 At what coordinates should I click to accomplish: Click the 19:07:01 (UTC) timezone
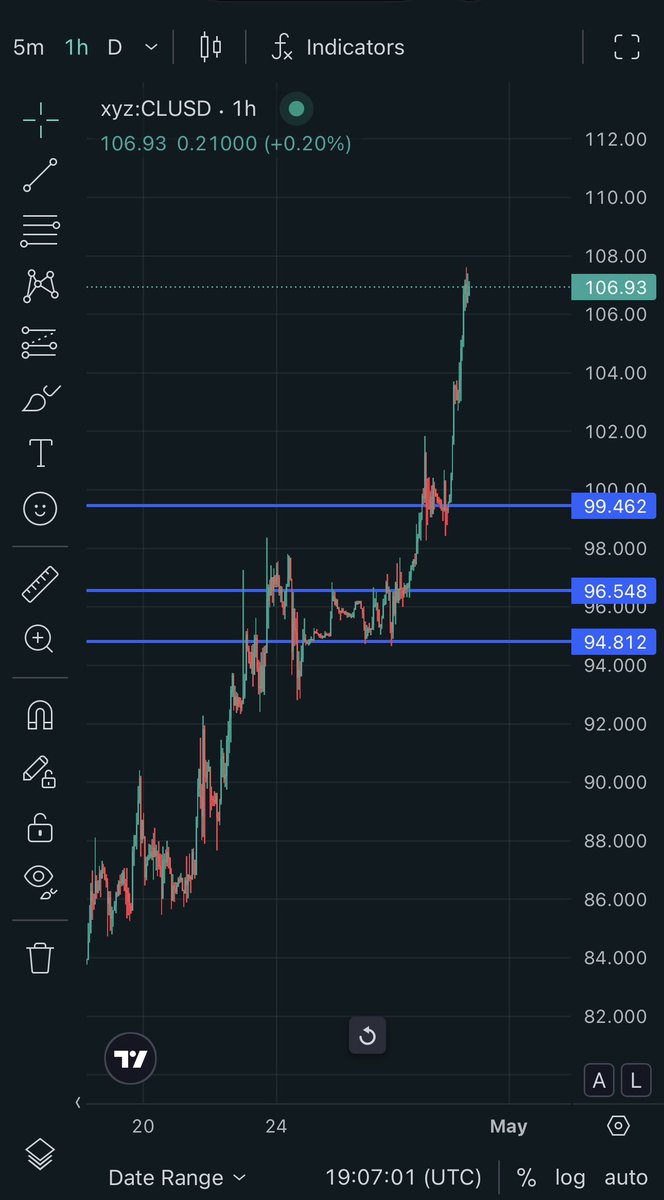[x=403, y=1177]
